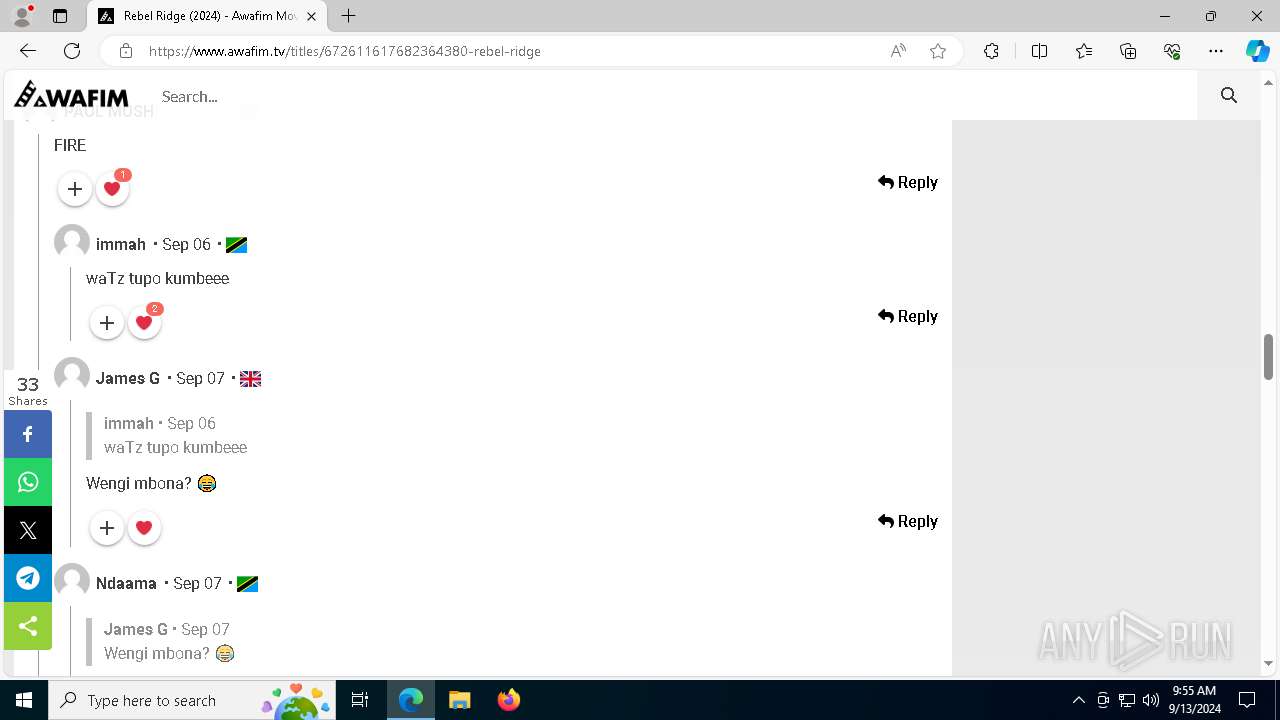
Task: Click James G's avatar picture
Action: pyautogui.click(x=72, y=376)
